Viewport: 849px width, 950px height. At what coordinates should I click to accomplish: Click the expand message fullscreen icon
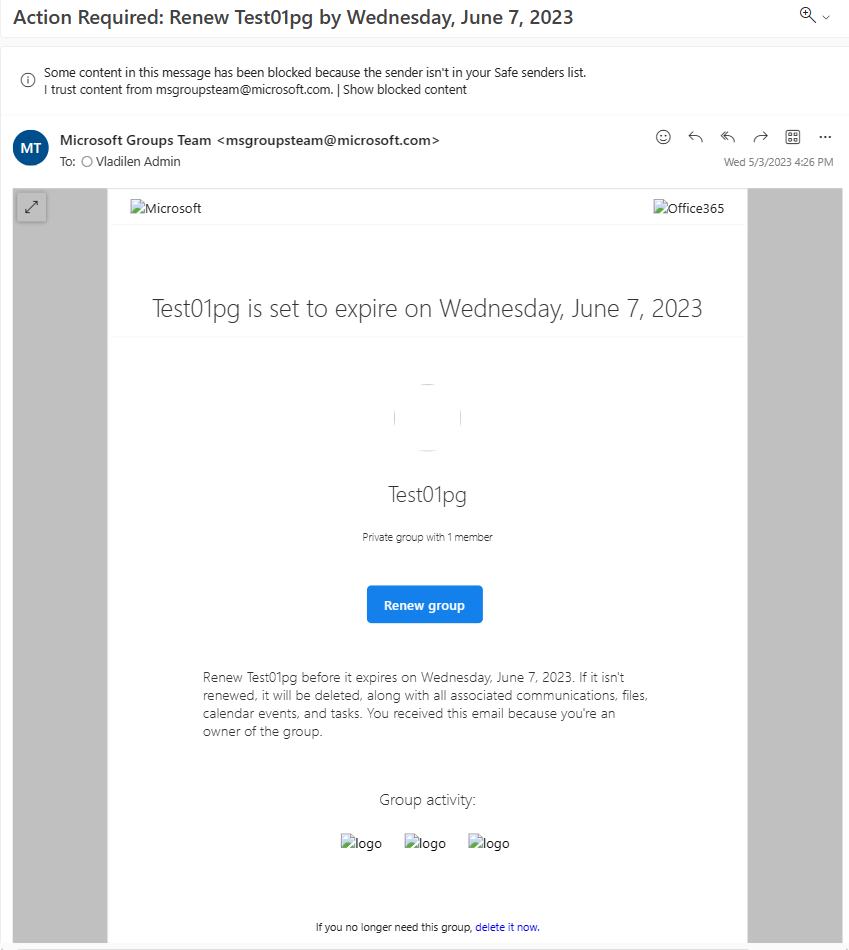tap(32, 207)
